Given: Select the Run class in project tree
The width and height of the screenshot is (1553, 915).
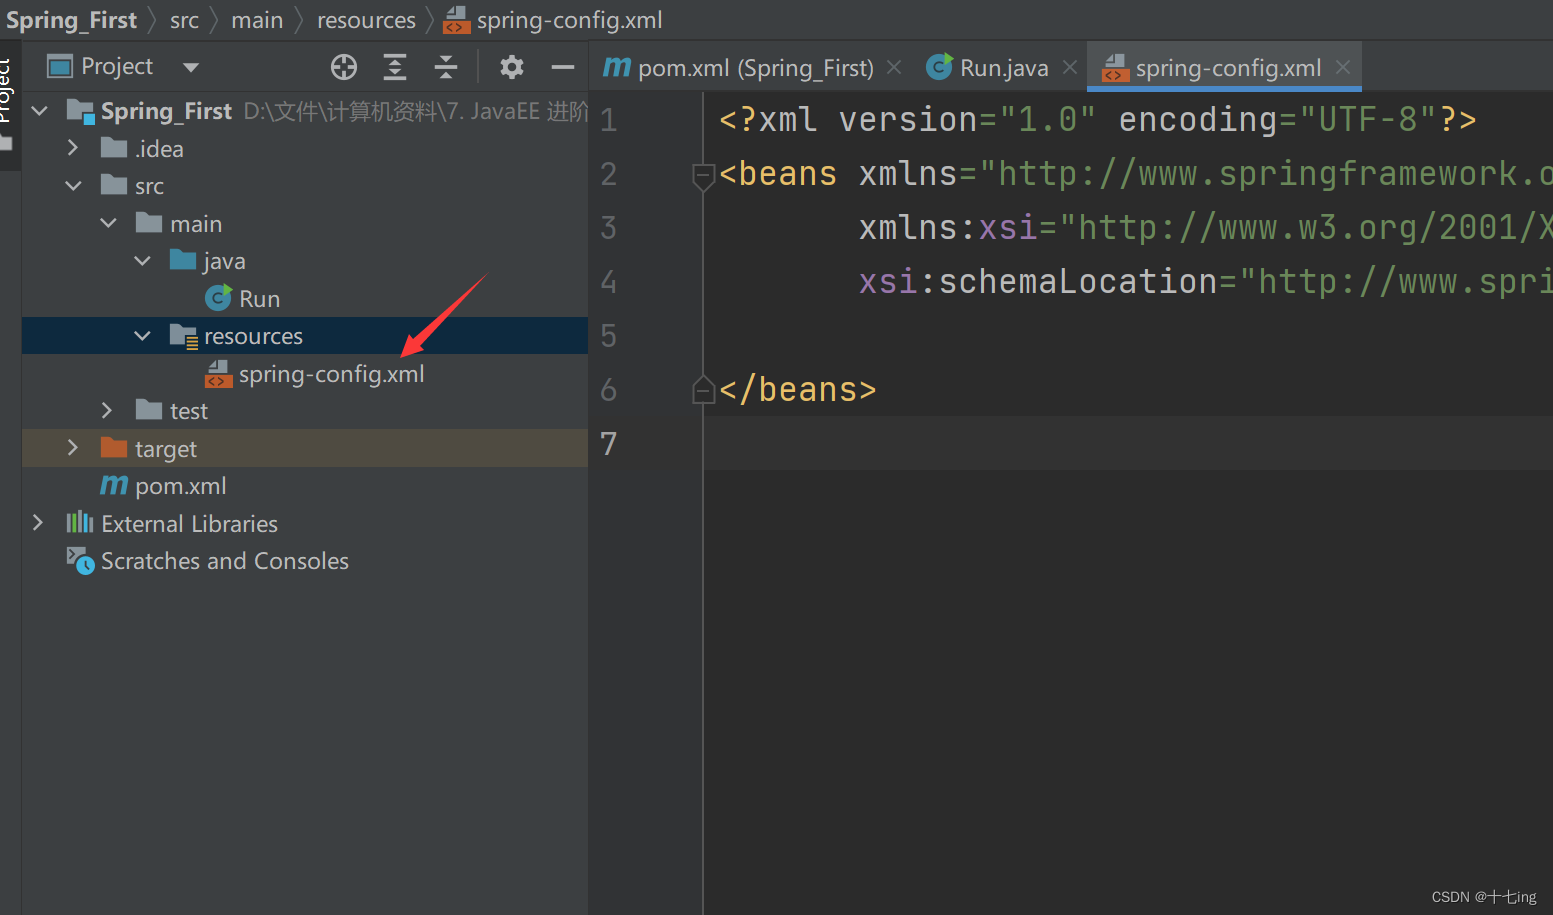Looking at the screenshot, I should coord(259,298).
